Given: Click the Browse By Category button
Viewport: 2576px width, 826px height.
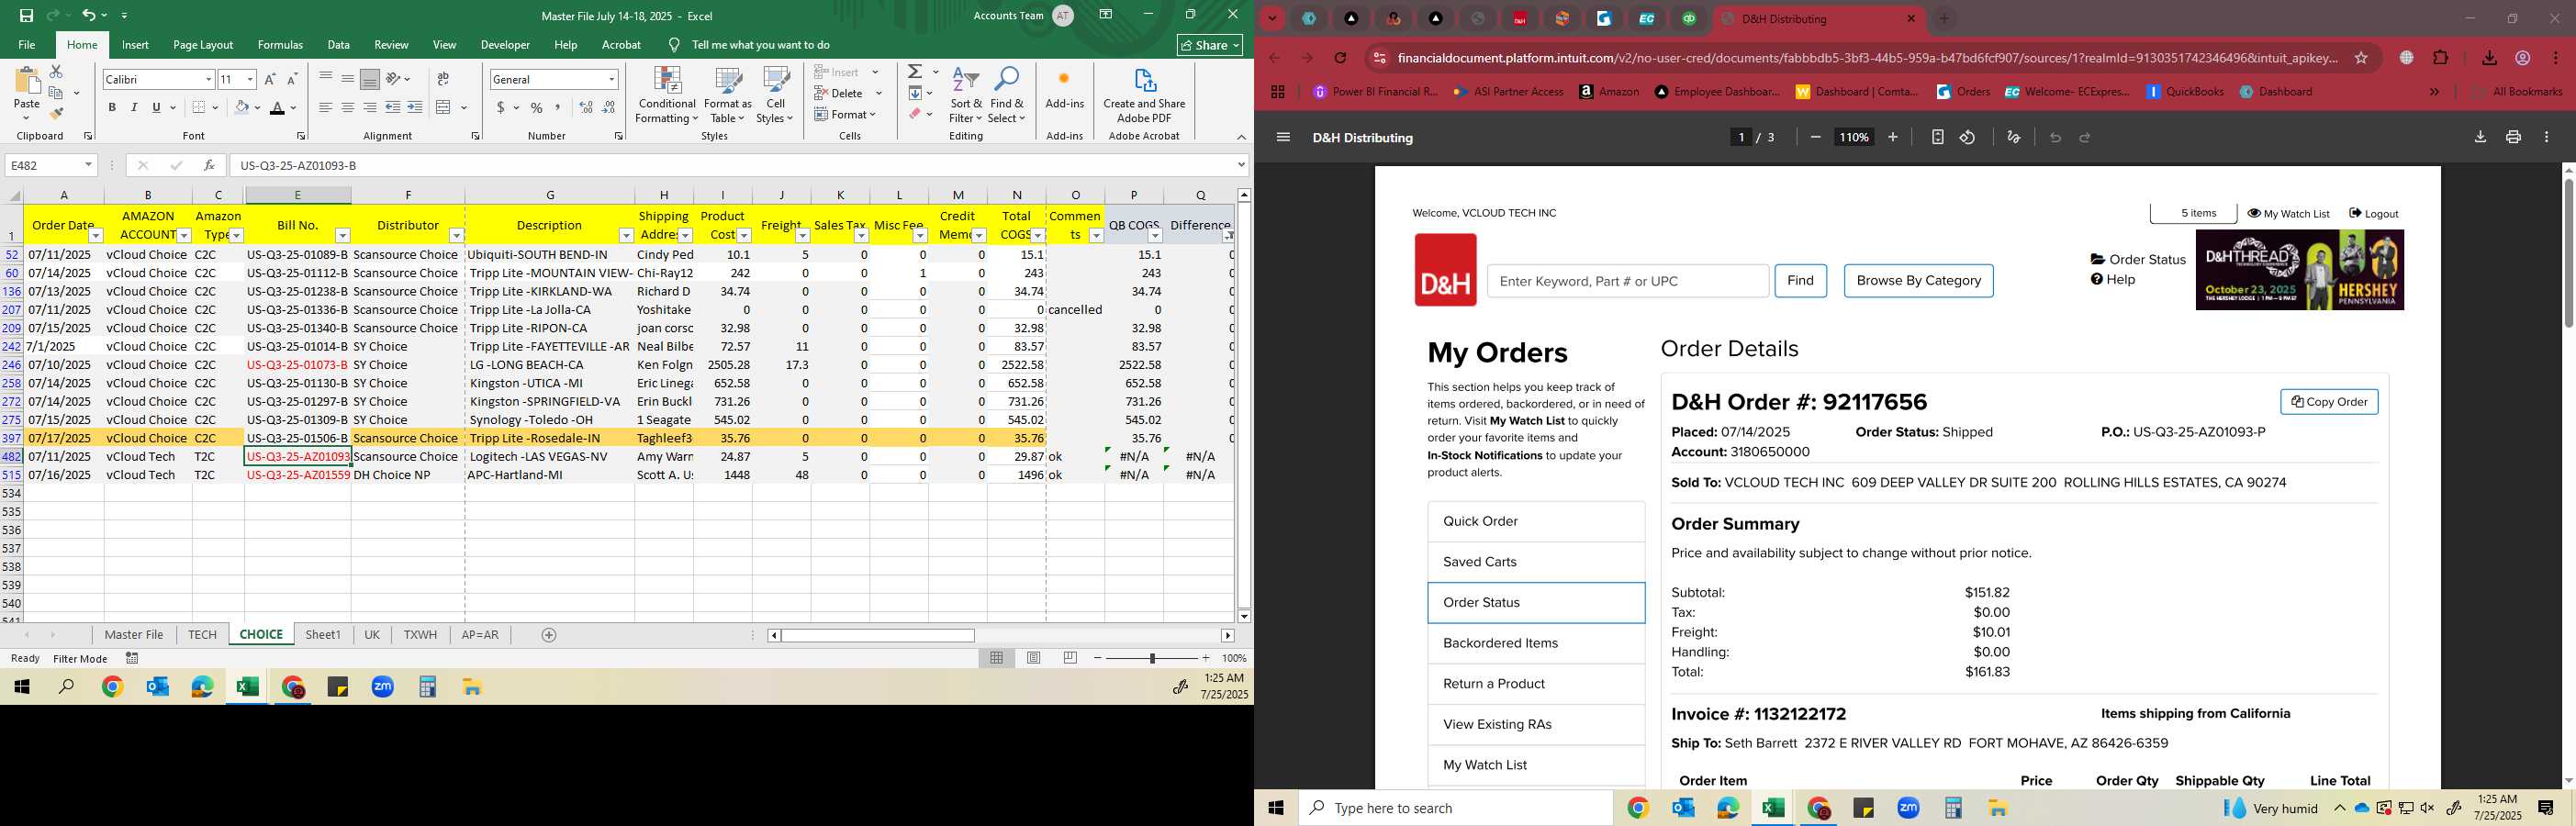Looking at the screenshot, I should 1918,281.
